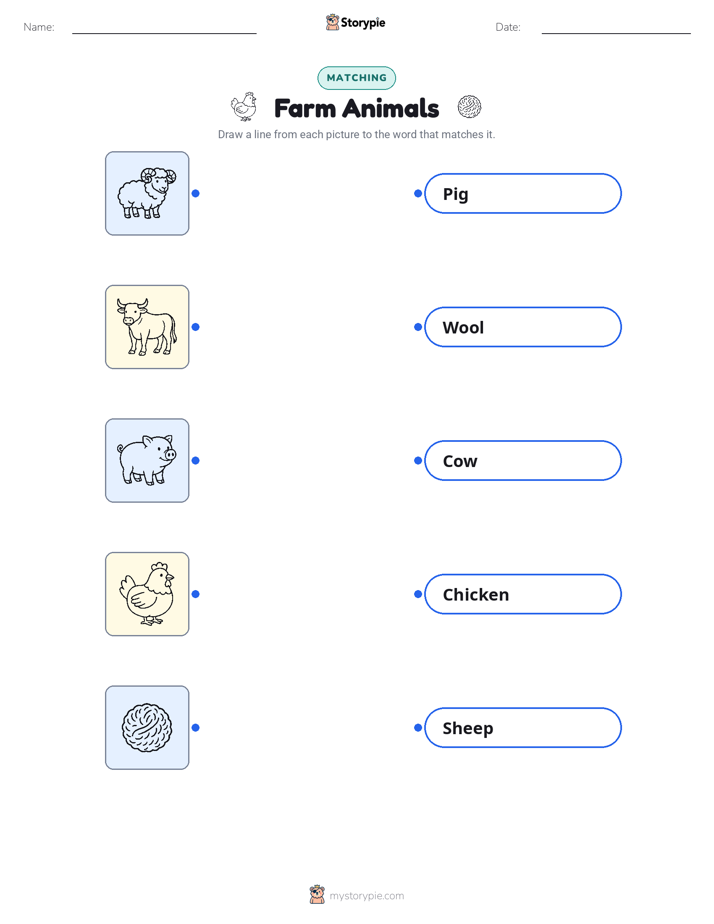The width and height of the screenshot is (714, 924).
Task: Click the footer Storypie mascot icon
Action: click(317, 895)
